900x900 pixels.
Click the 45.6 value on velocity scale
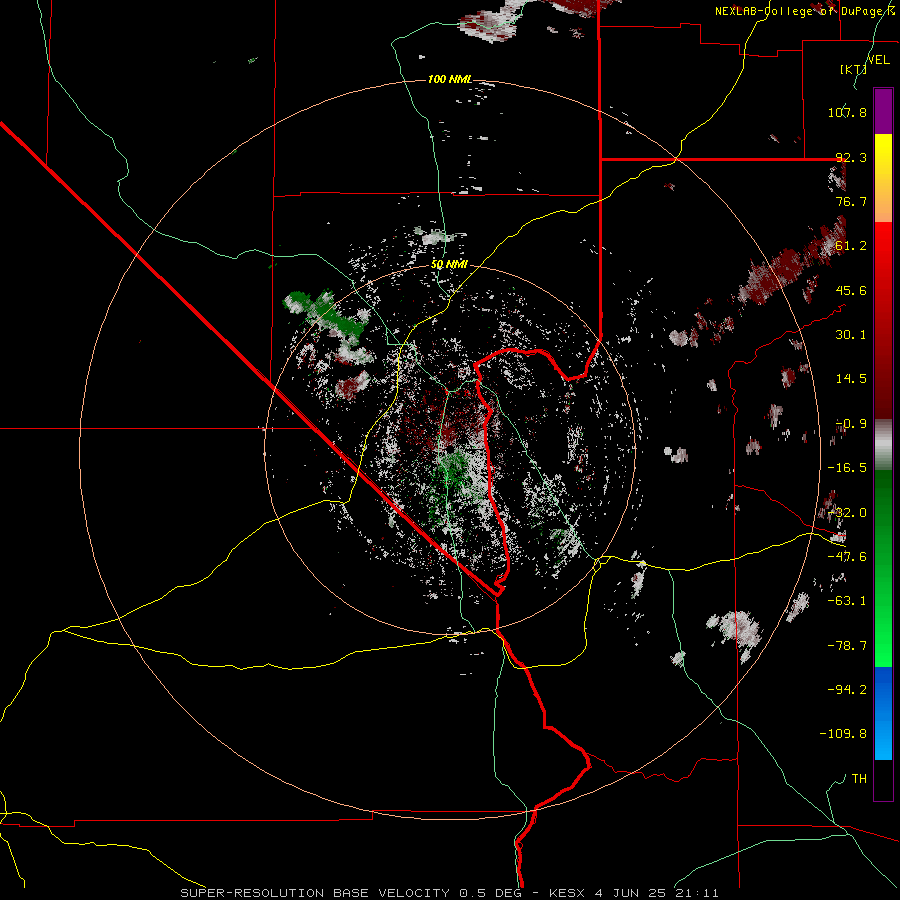click(x=851, y=290)
